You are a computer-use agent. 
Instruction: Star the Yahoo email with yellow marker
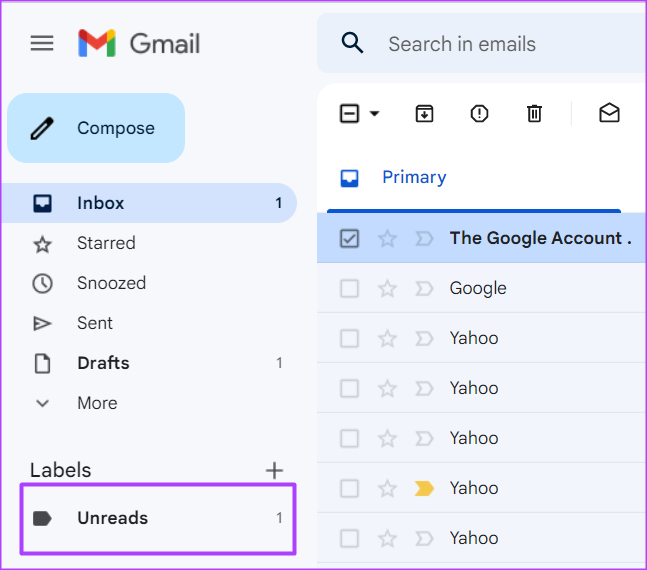387,488
